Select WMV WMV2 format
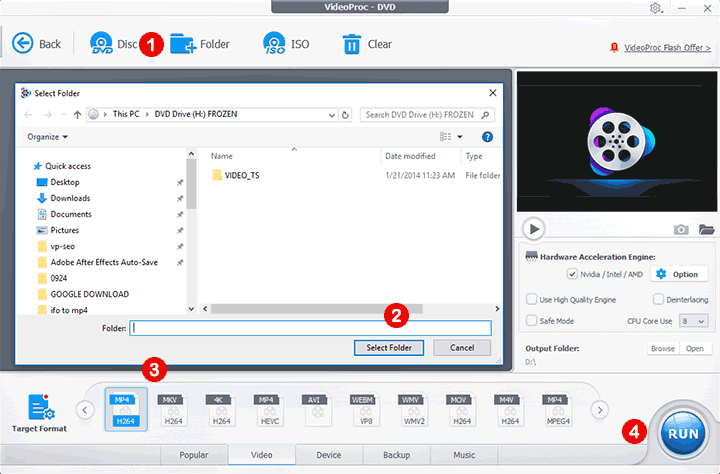 [x=414, y=409]
